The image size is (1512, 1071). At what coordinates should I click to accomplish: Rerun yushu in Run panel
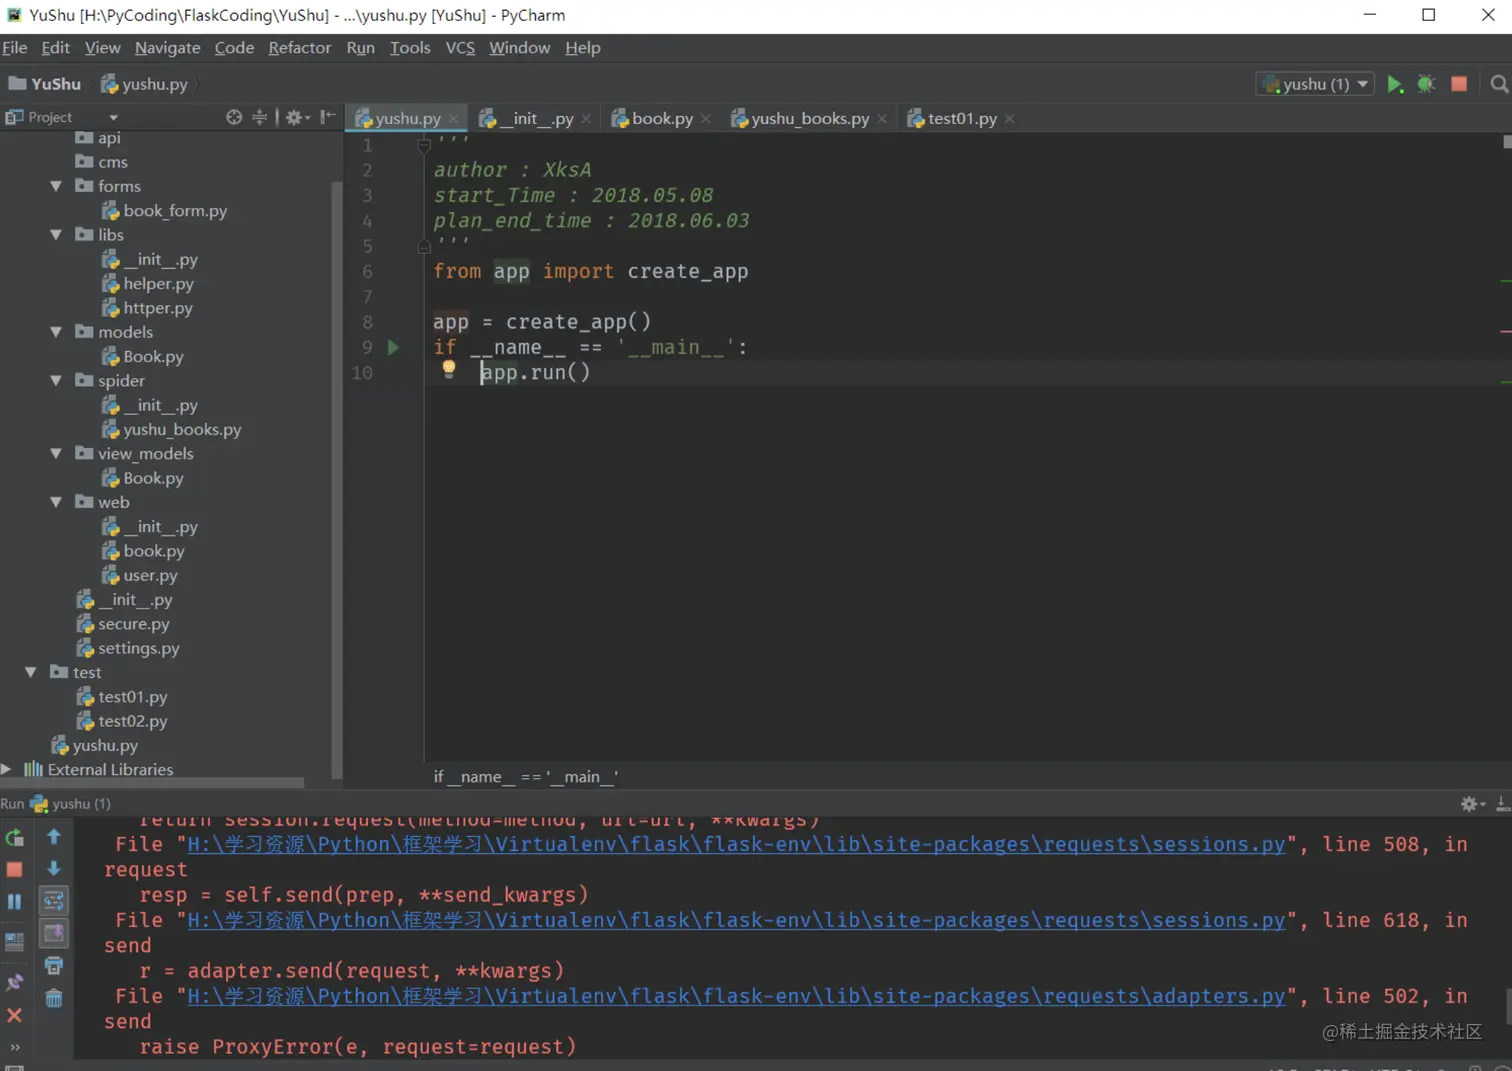14,837
